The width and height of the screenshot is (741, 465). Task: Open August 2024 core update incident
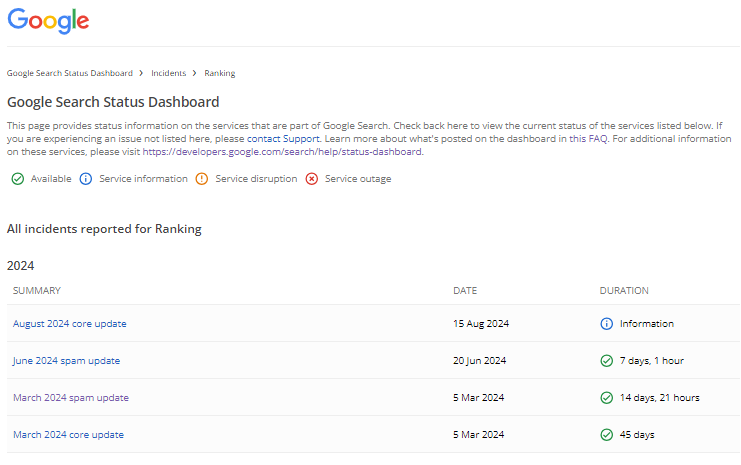pyautogui.click(x=69, y=324)
